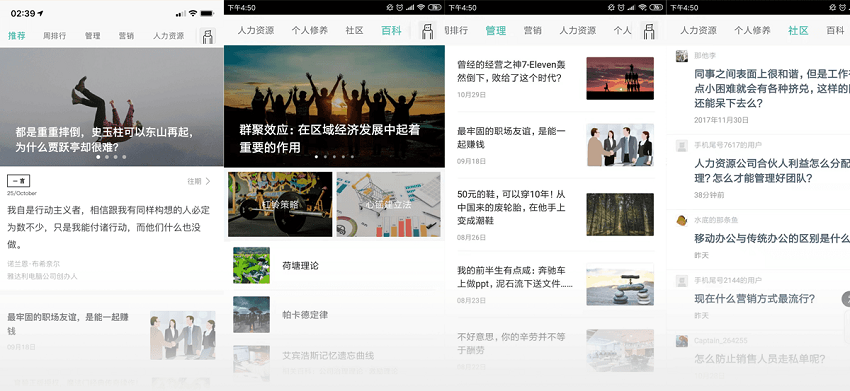The height and width of the screenshot is (391, 850).
Task: Open 个人修养 tab on the 百科 screen
Action: pos(310,30)
